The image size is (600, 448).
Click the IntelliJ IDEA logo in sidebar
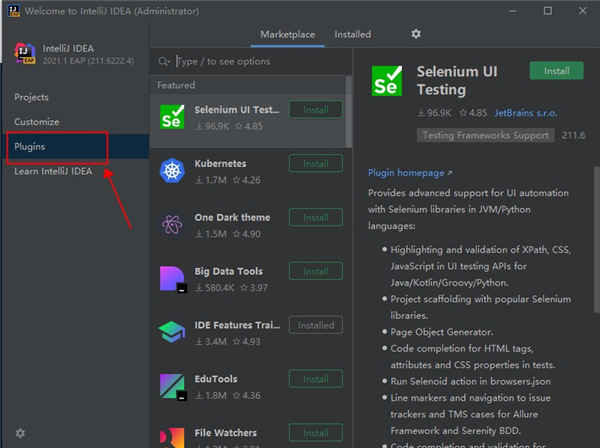coord(25,54)
